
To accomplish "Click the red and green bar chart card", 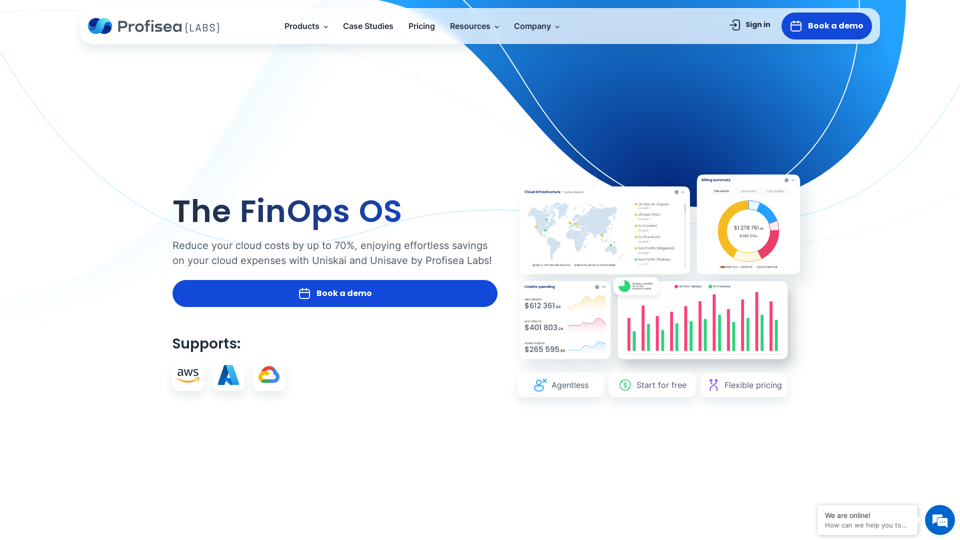I will pos(702,320).
